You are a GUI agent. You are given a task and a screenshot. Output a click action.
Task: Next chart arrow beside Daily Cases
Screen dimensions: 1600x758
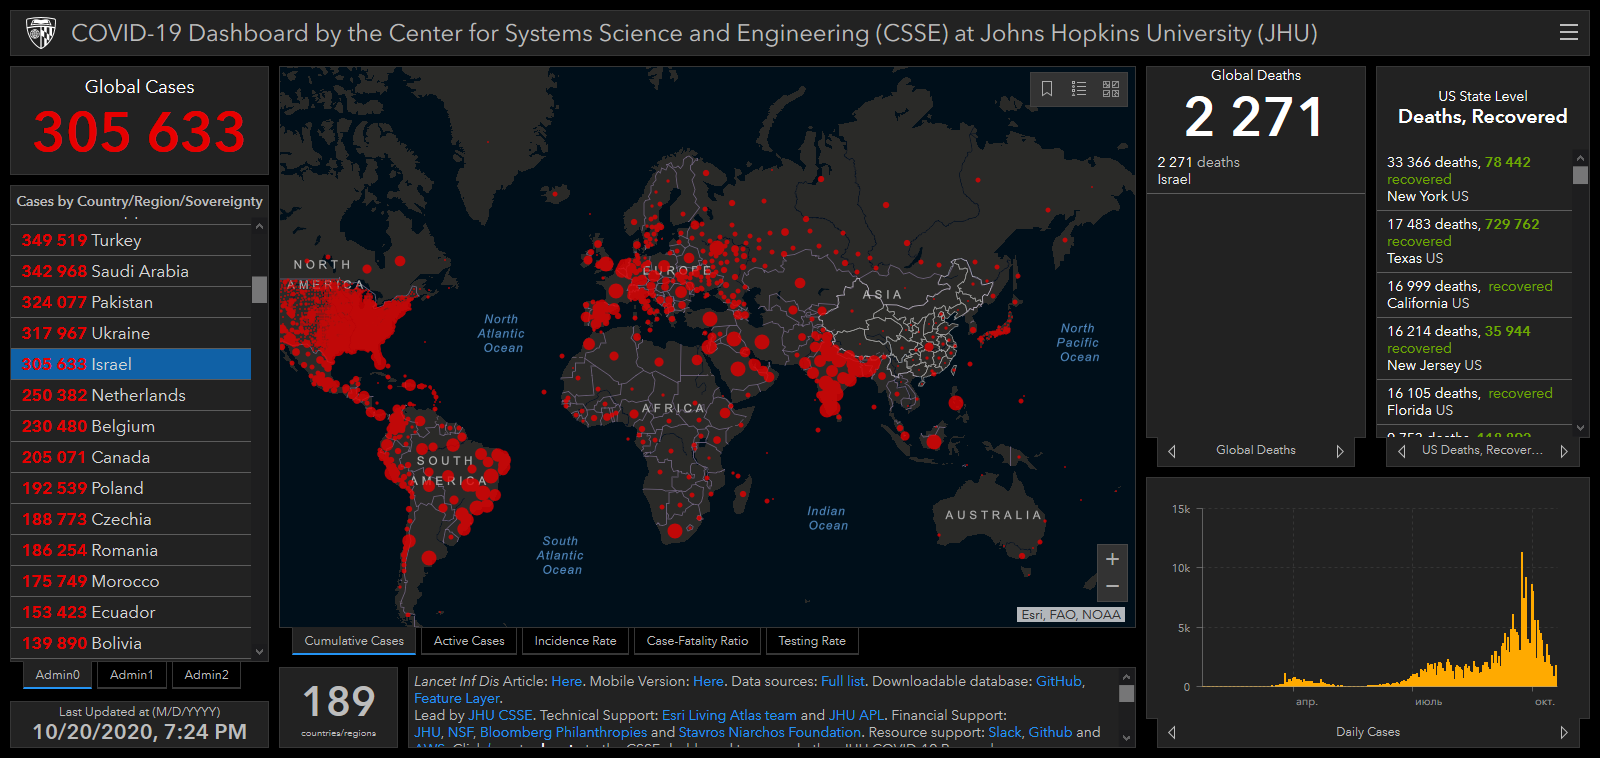click(1564, 732)
